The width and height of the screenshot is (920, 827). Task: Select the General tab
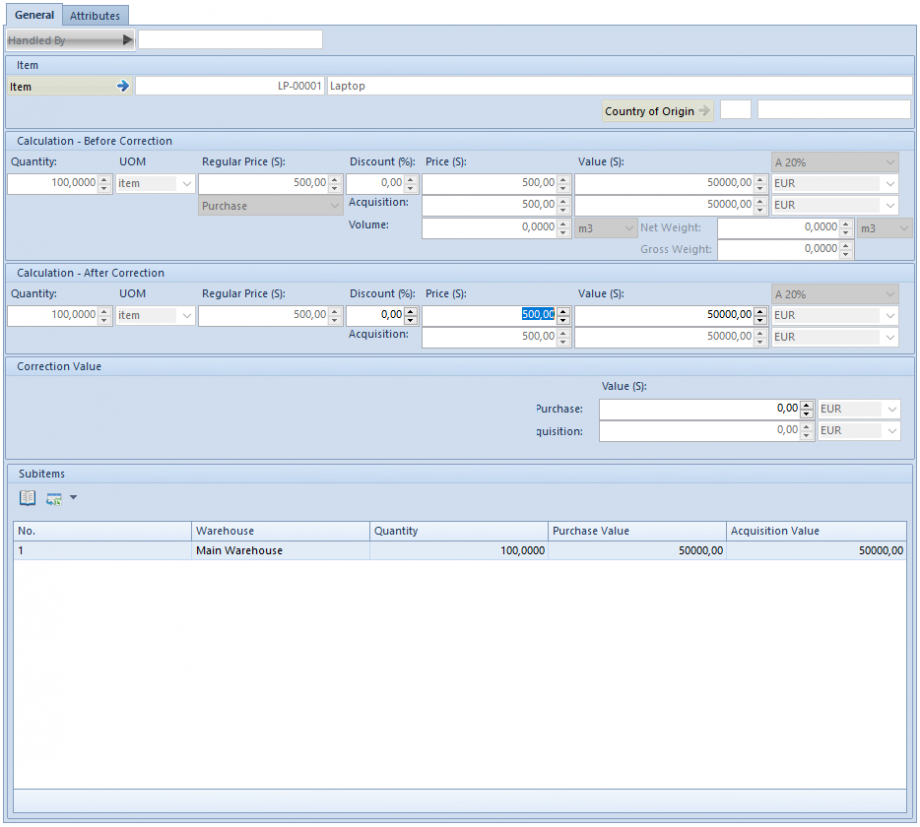34,15
